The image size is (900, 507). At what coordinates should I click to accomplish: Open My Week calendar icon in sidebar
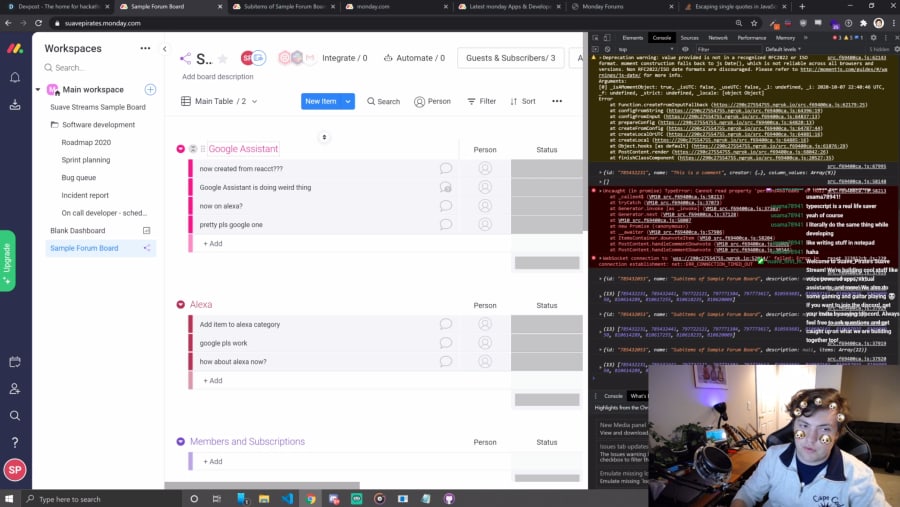pyautogui.click(x=15, y=362)
